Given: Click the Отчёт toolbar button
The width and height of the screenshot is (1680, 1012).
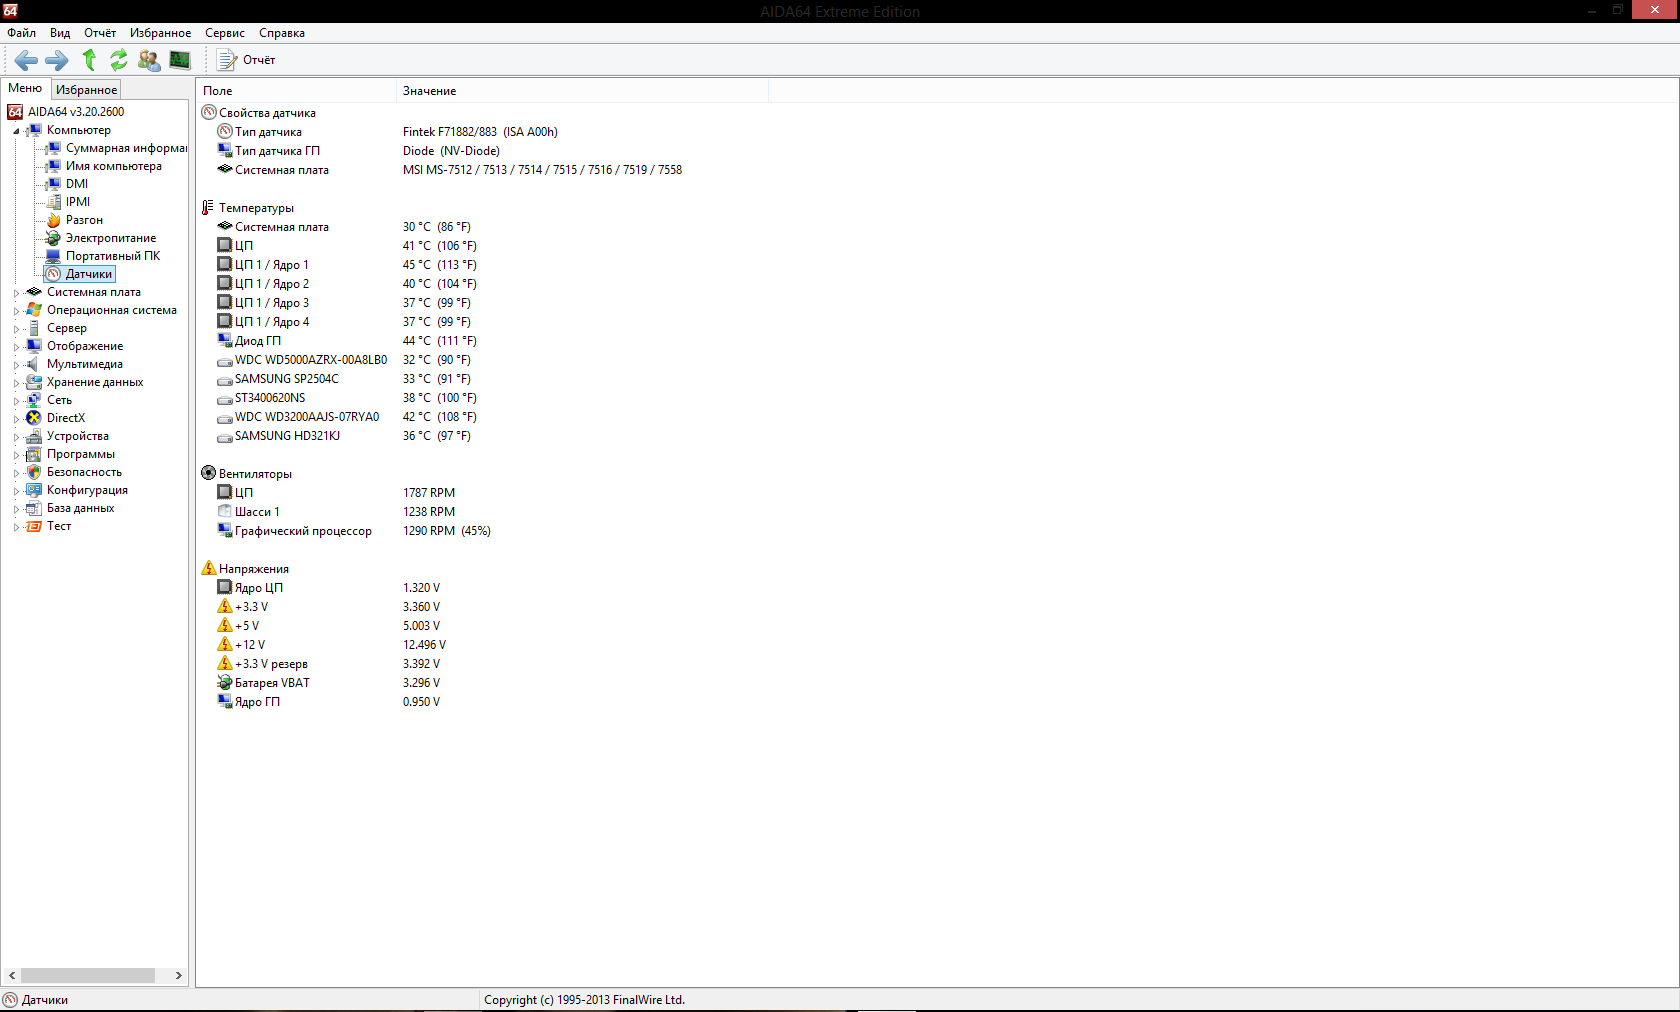Looking at the screenshot, I should pyautogui.click(x=247, y=60).
